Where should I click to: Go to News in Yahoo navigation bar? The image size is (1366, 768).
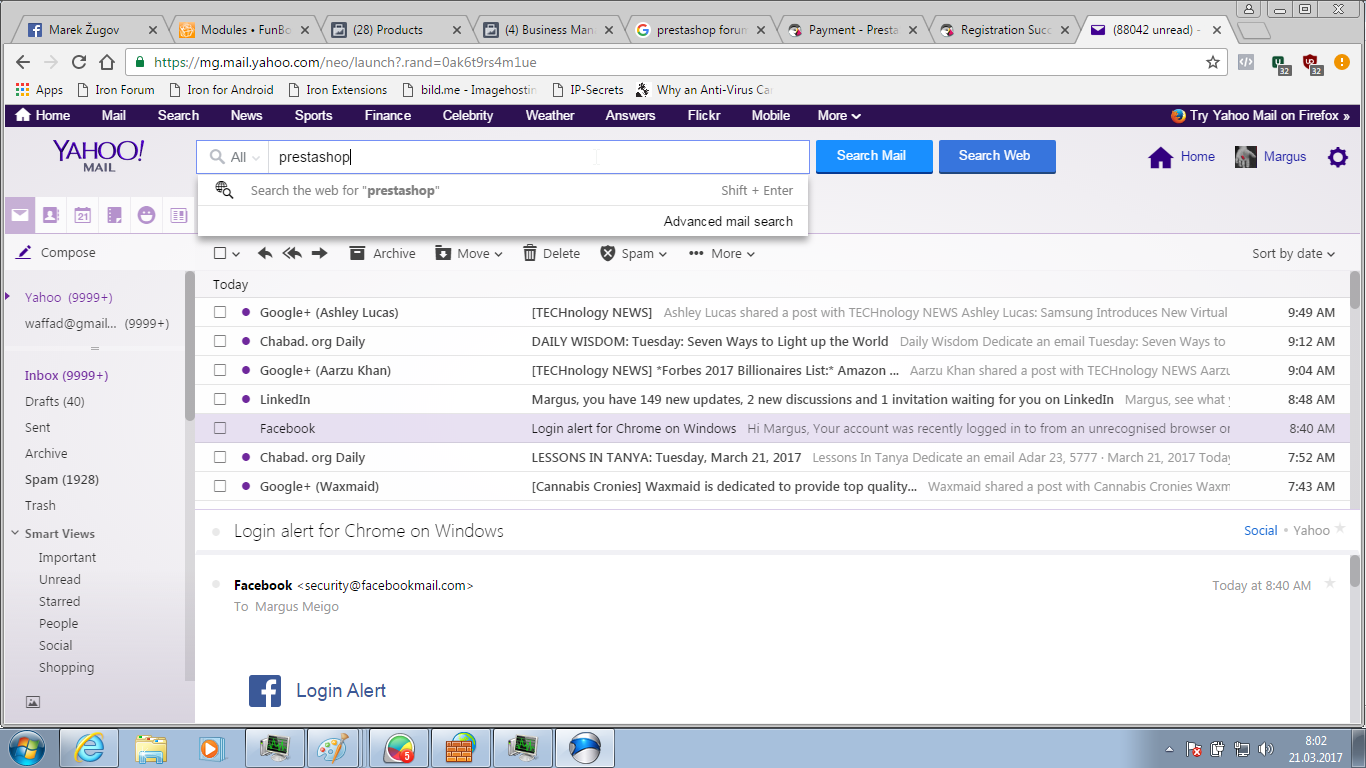point(246,116)
